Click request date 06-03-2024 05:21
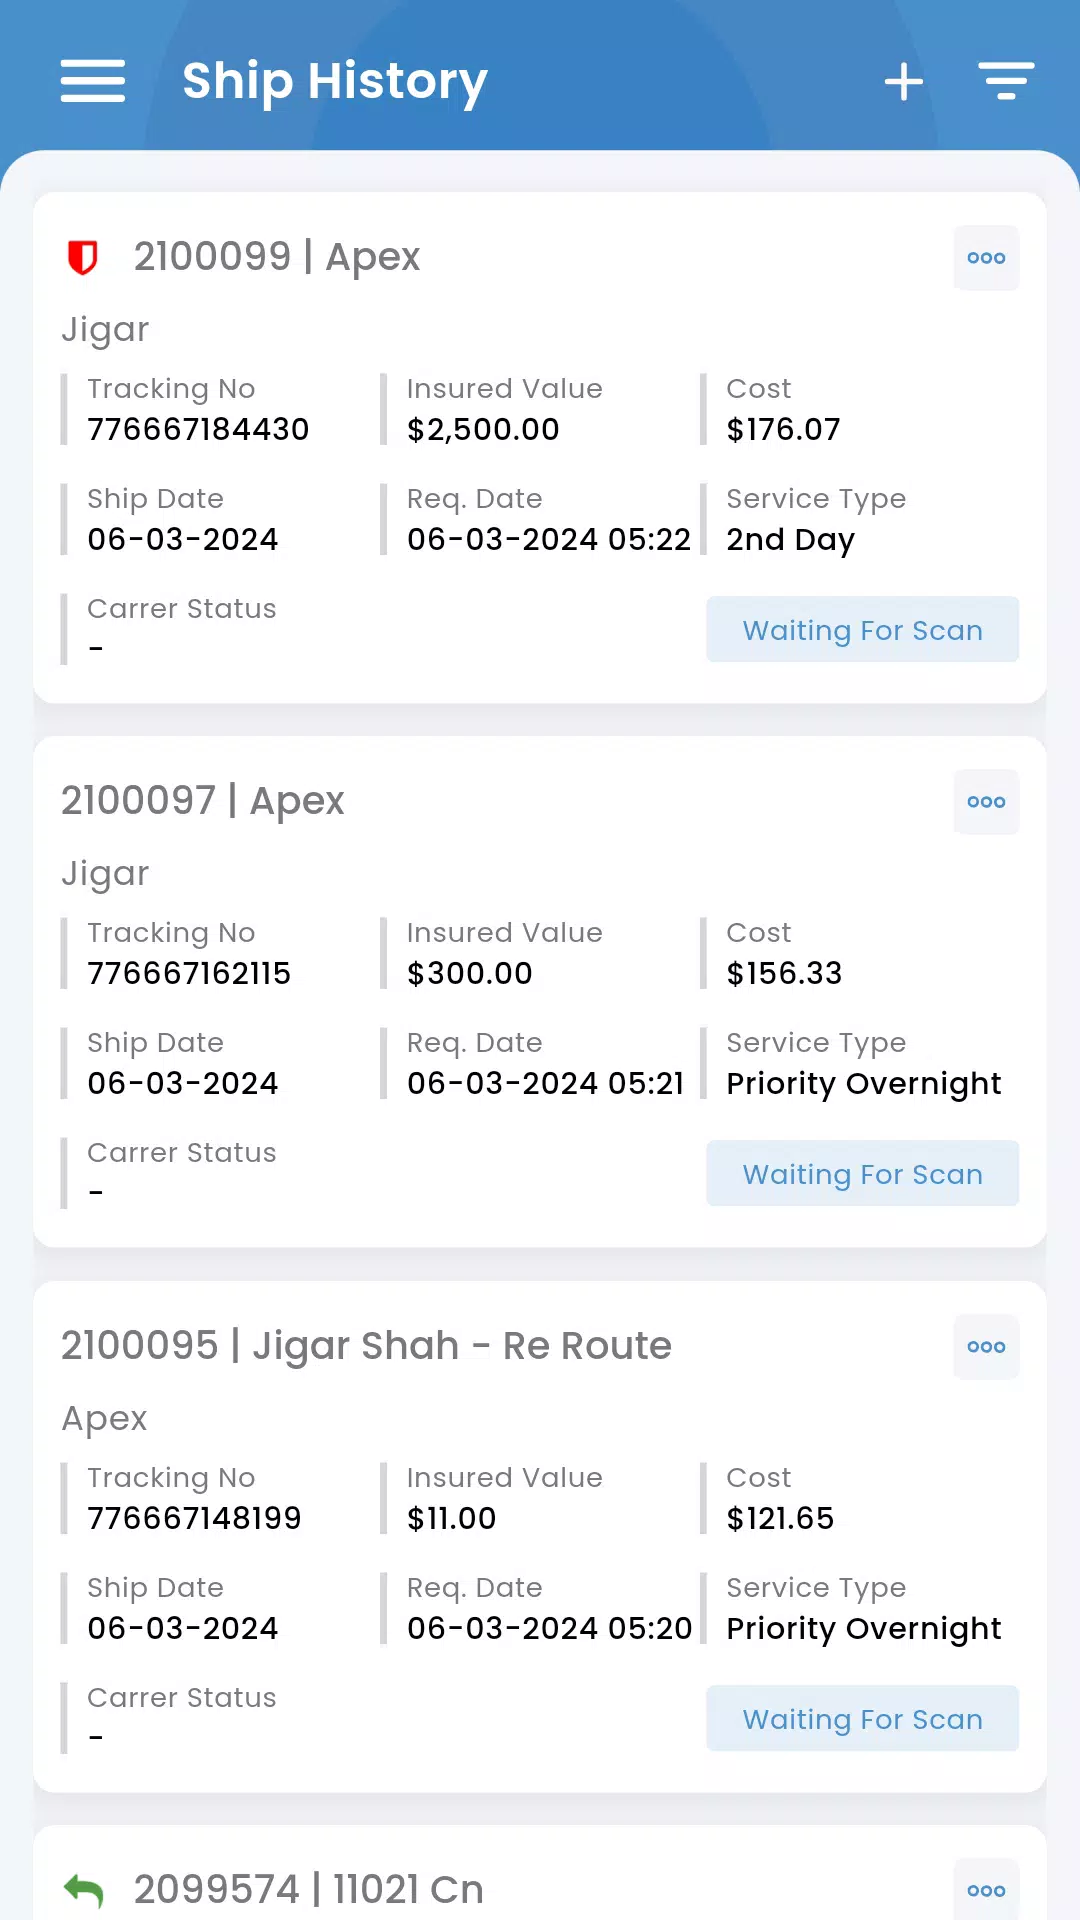 point(546,1083)
